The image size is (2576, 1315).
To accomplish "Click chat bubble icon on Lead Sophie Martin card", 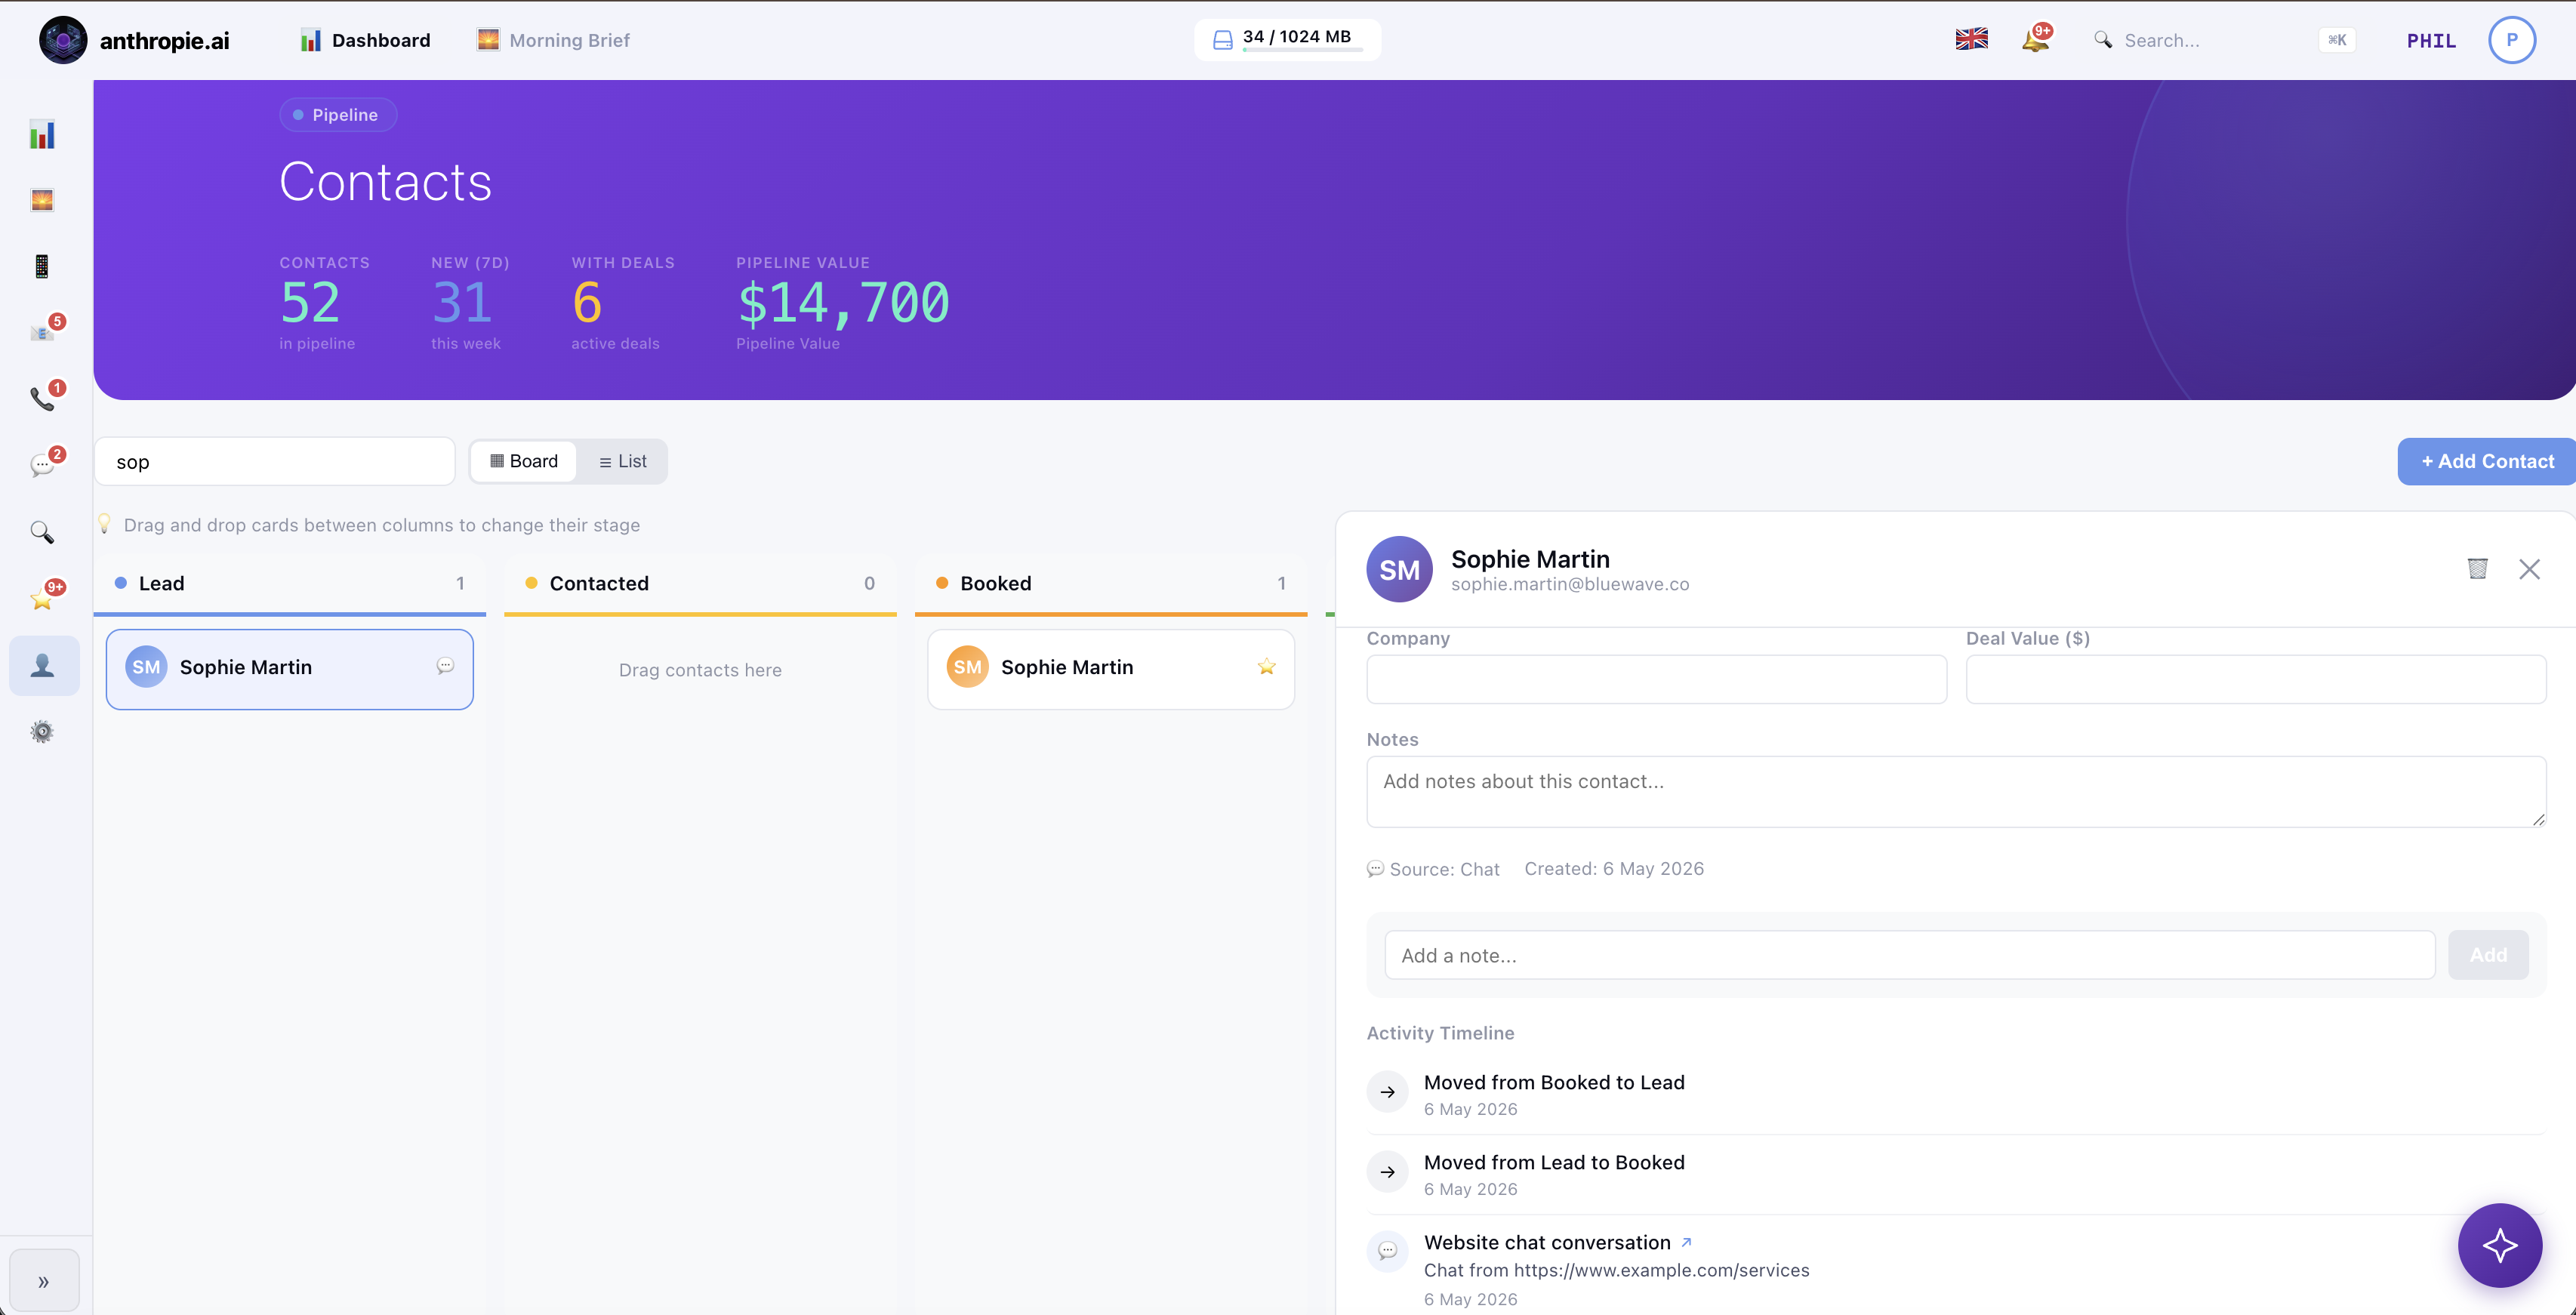I will pos(445,666).
